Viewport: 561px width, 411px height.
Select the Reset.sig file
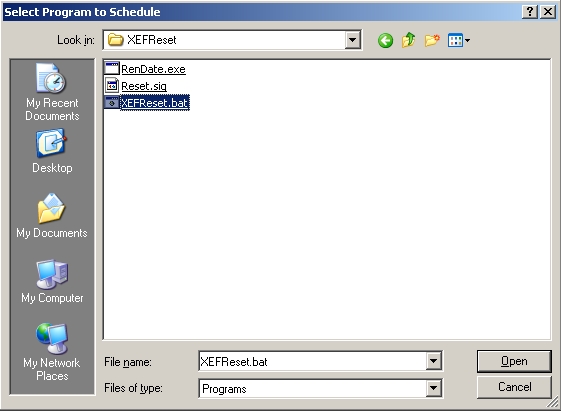[x=144, y=86]
